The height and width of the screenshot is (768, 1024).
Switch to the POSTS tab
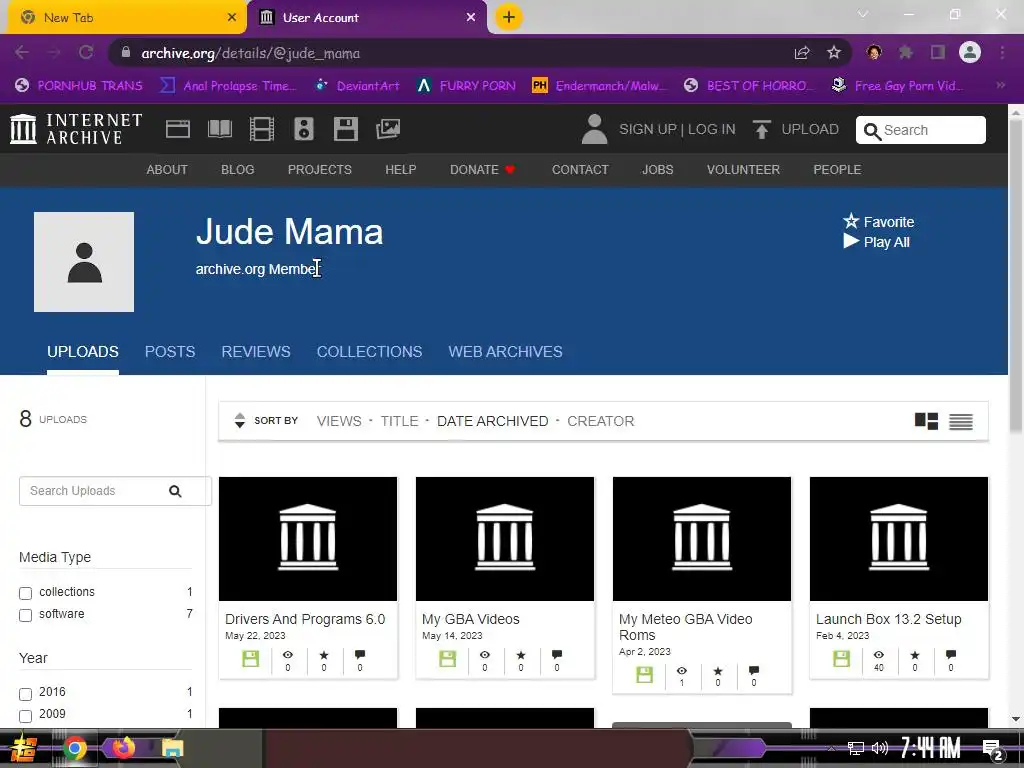170,352
